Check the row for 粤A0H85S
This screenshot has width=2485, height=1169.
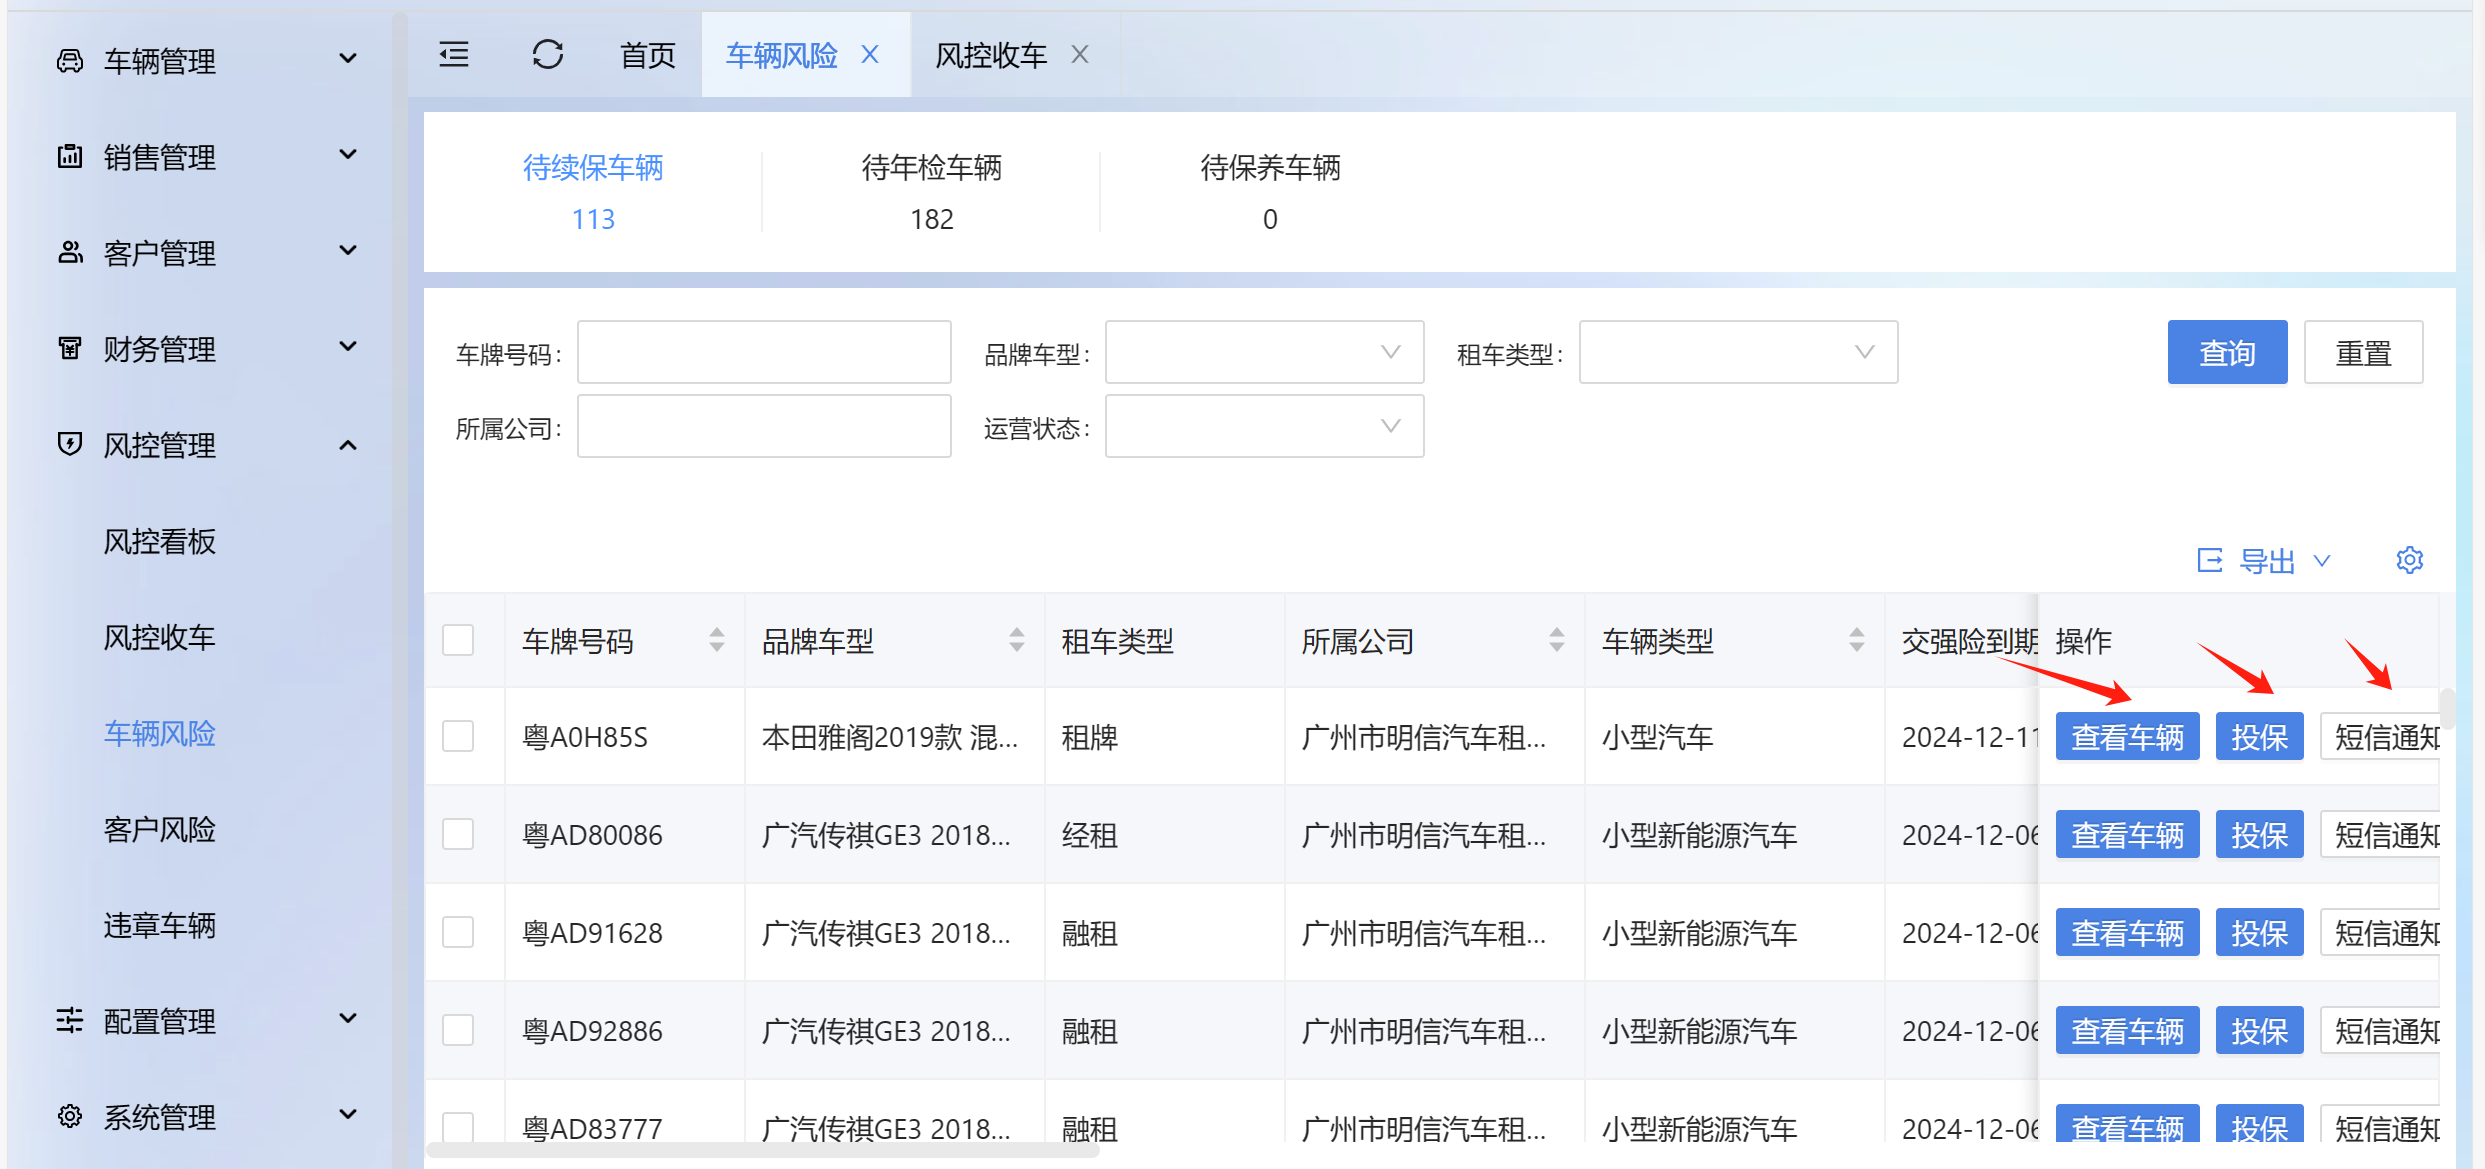[458, 737]
